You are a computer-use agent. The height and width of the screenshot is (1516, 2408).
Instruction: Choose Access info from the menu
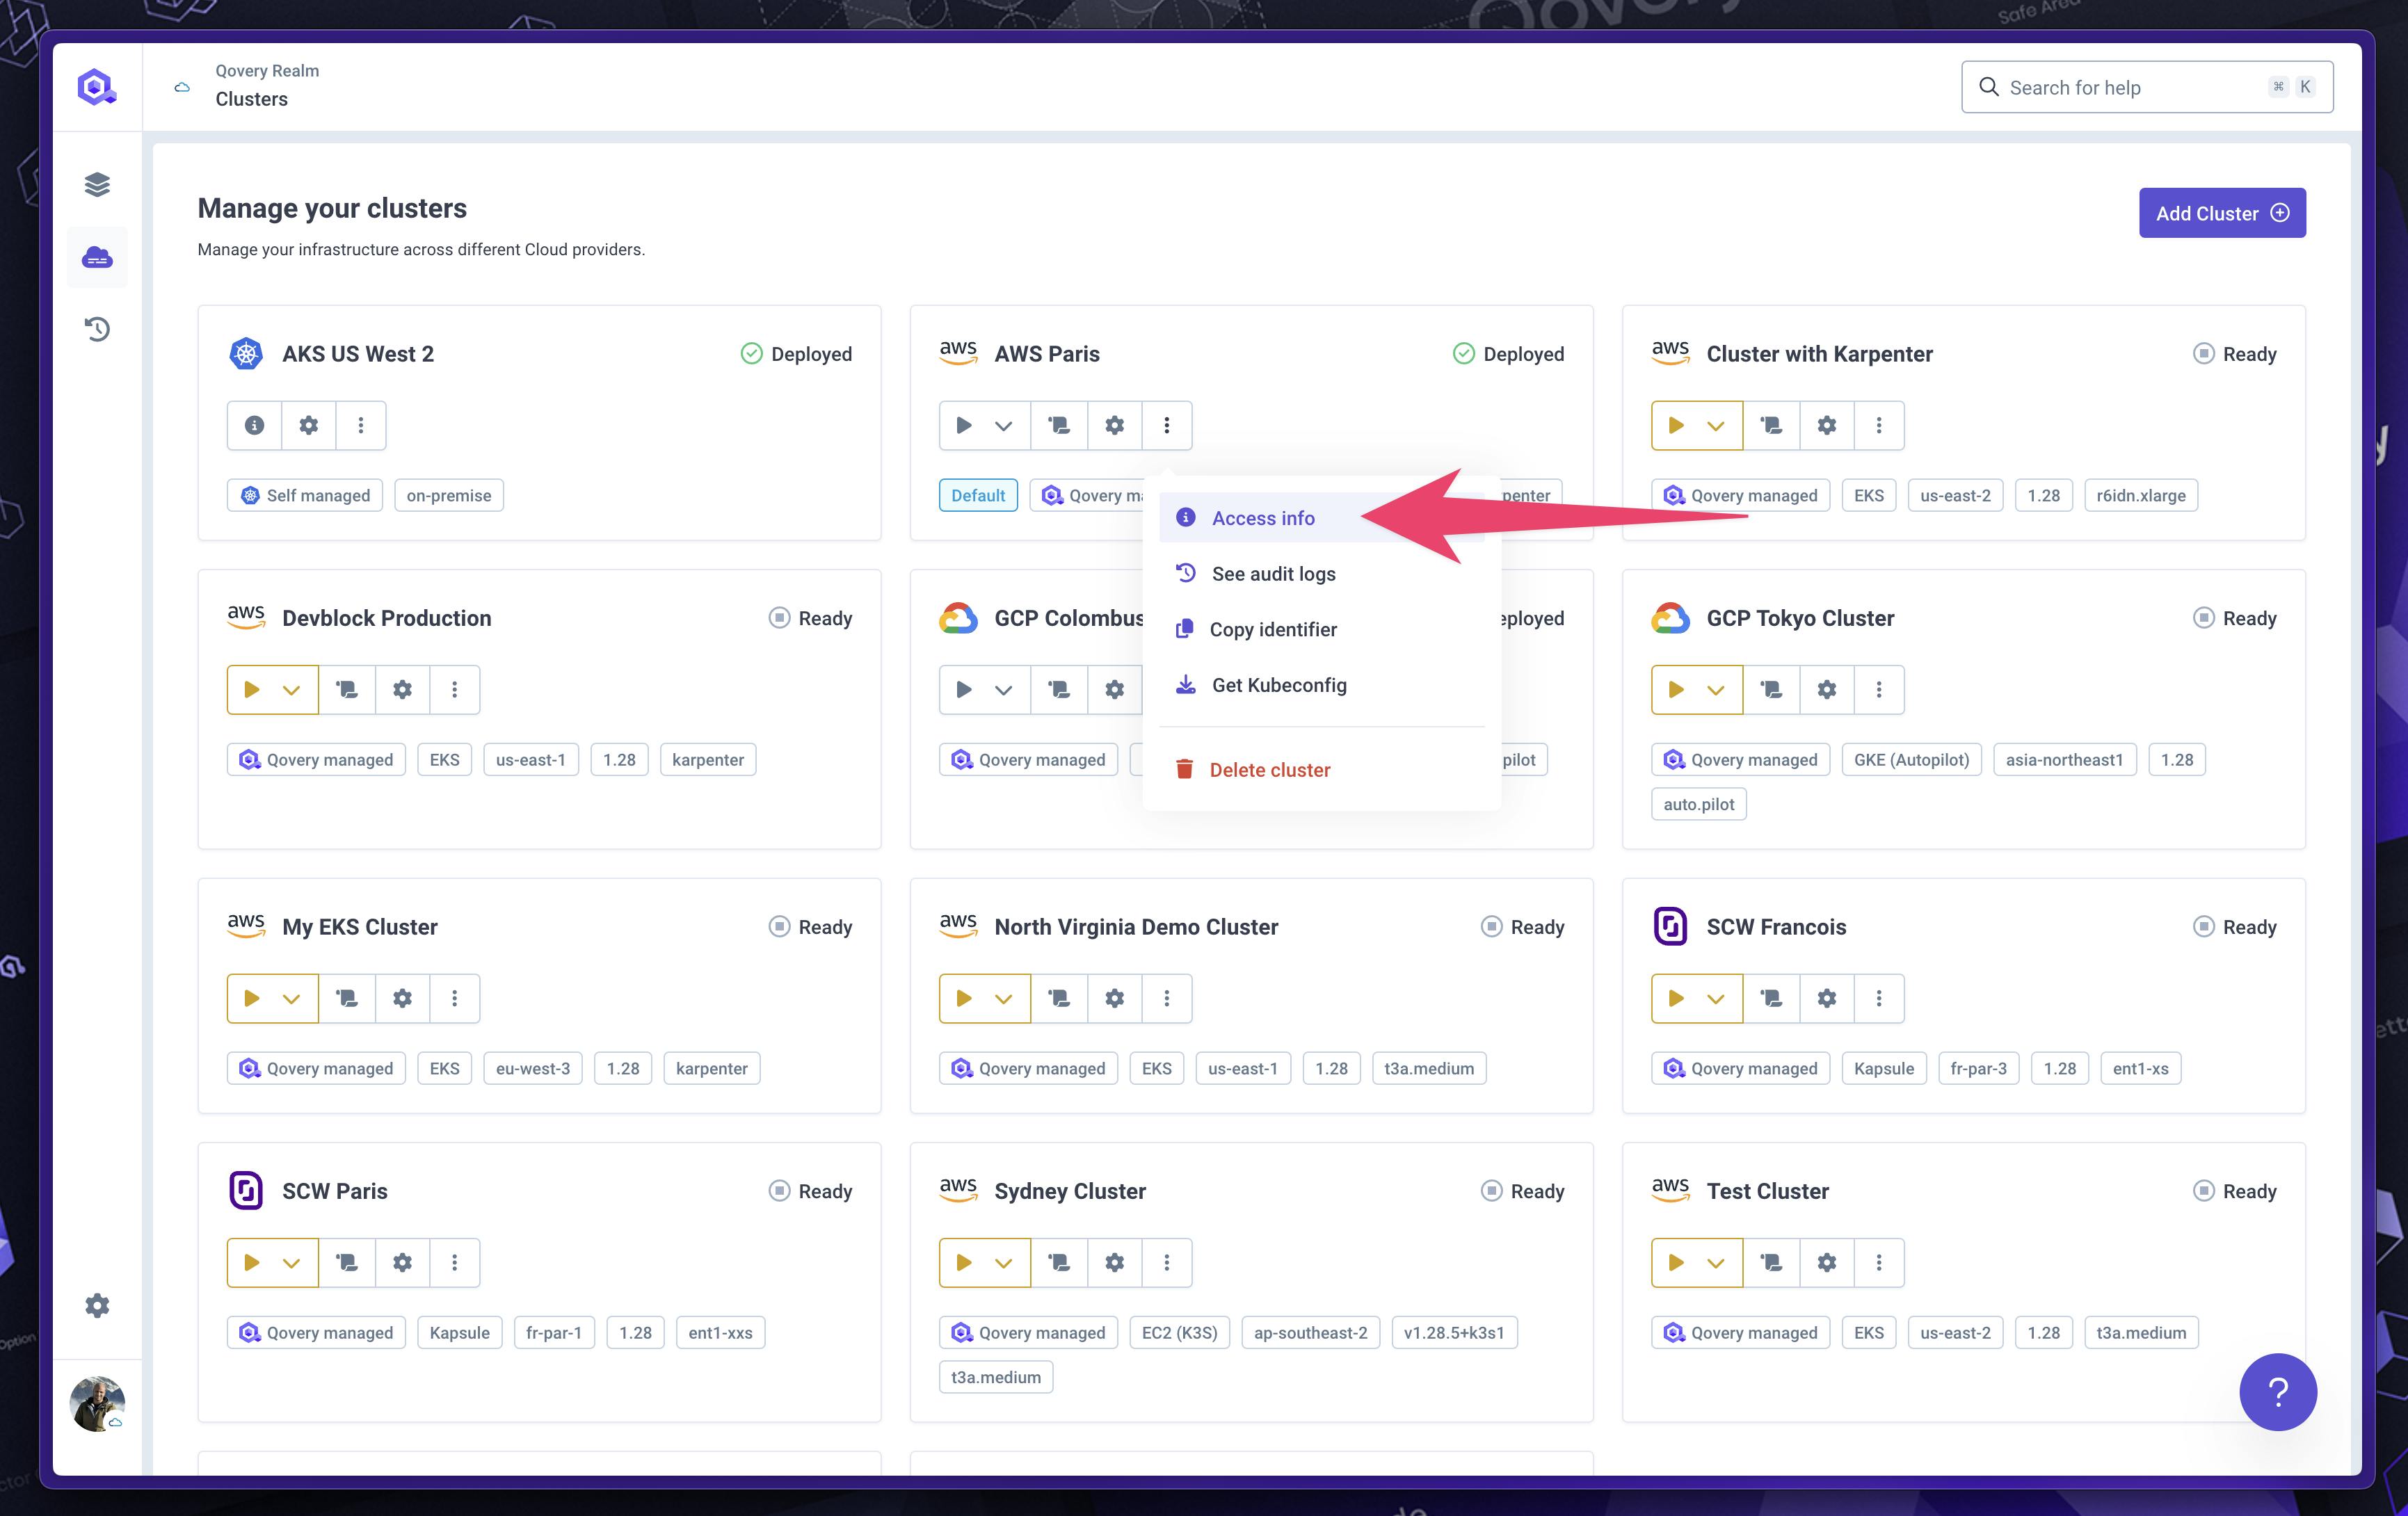pyautogui.click(x=1322, y=518)
